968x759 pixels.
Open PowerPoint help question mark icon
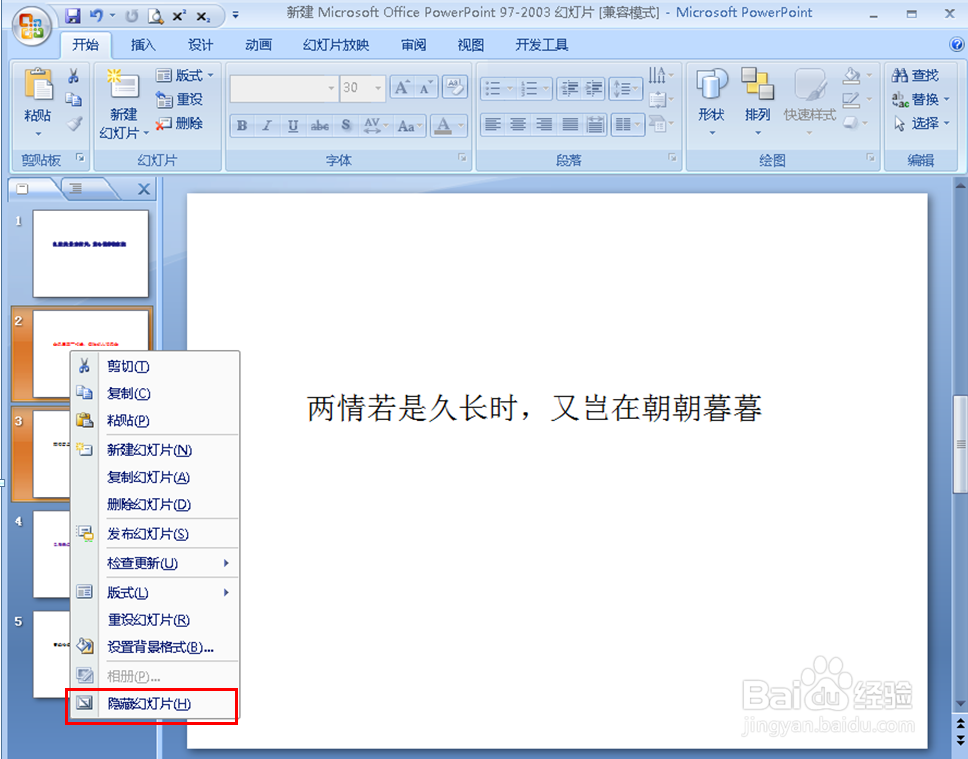(957, 44)
